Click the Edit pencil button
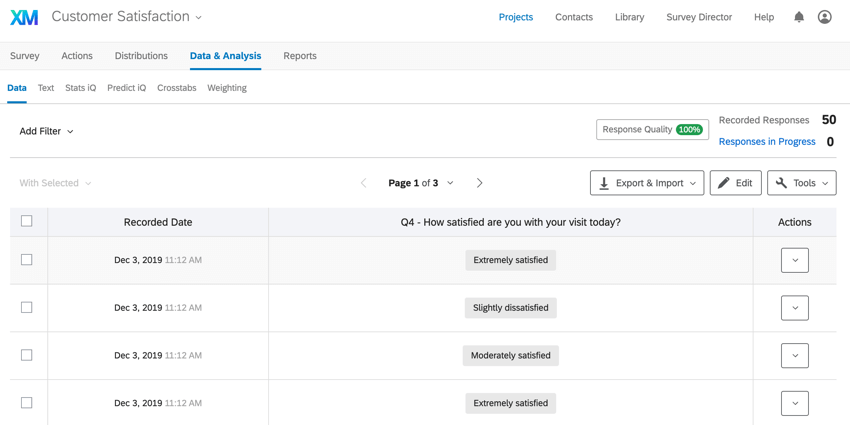Viewport: 850px width, 425px height. 736,183
